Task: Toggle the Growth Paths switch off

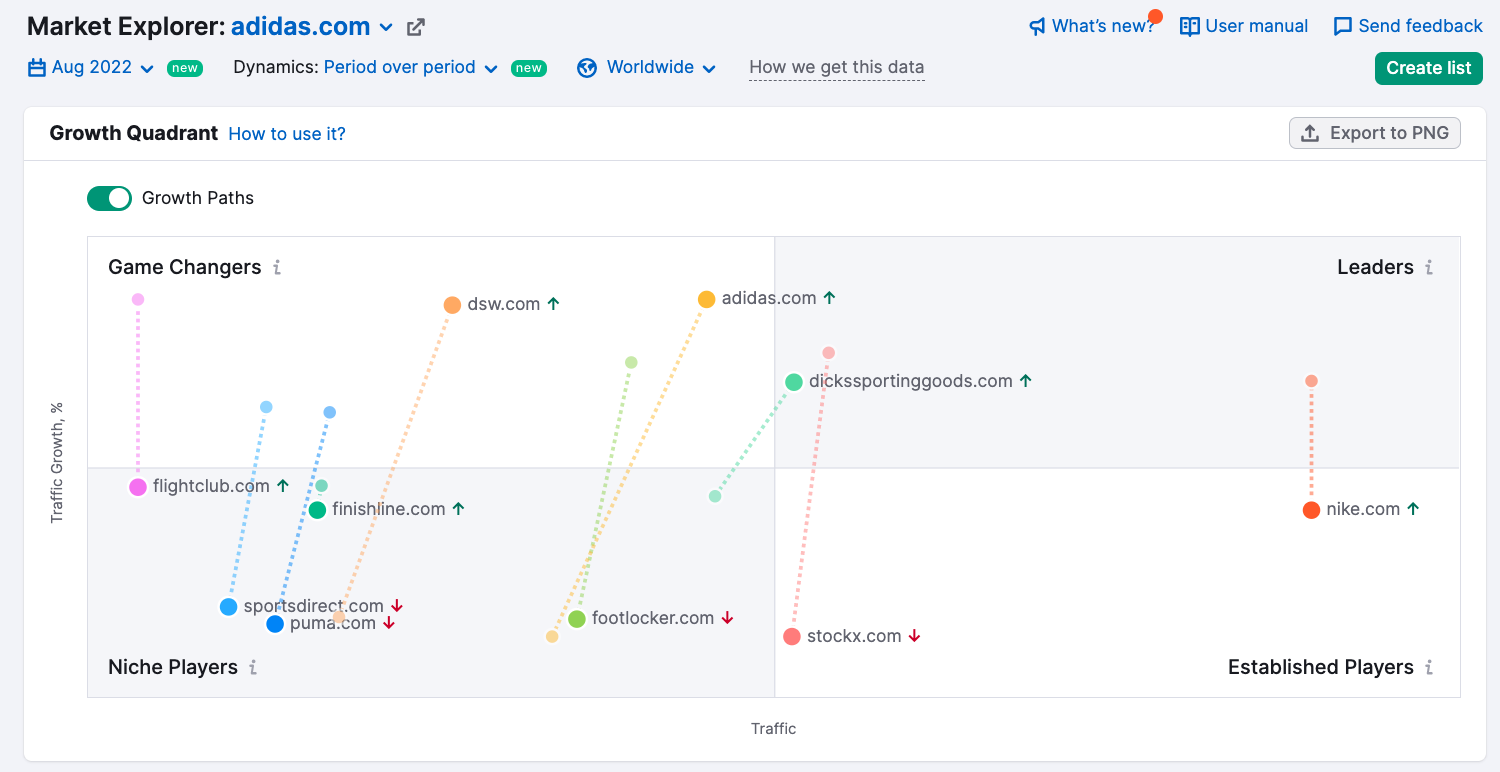Action: pyautogui.click(x=109, y=198)
